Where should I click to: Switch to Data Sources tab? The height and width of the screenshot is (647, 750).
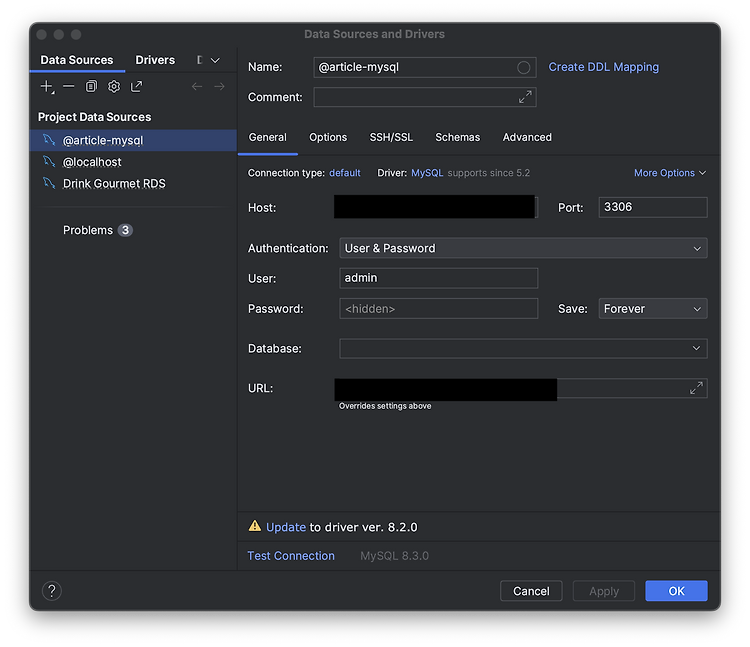pos(77,60)
